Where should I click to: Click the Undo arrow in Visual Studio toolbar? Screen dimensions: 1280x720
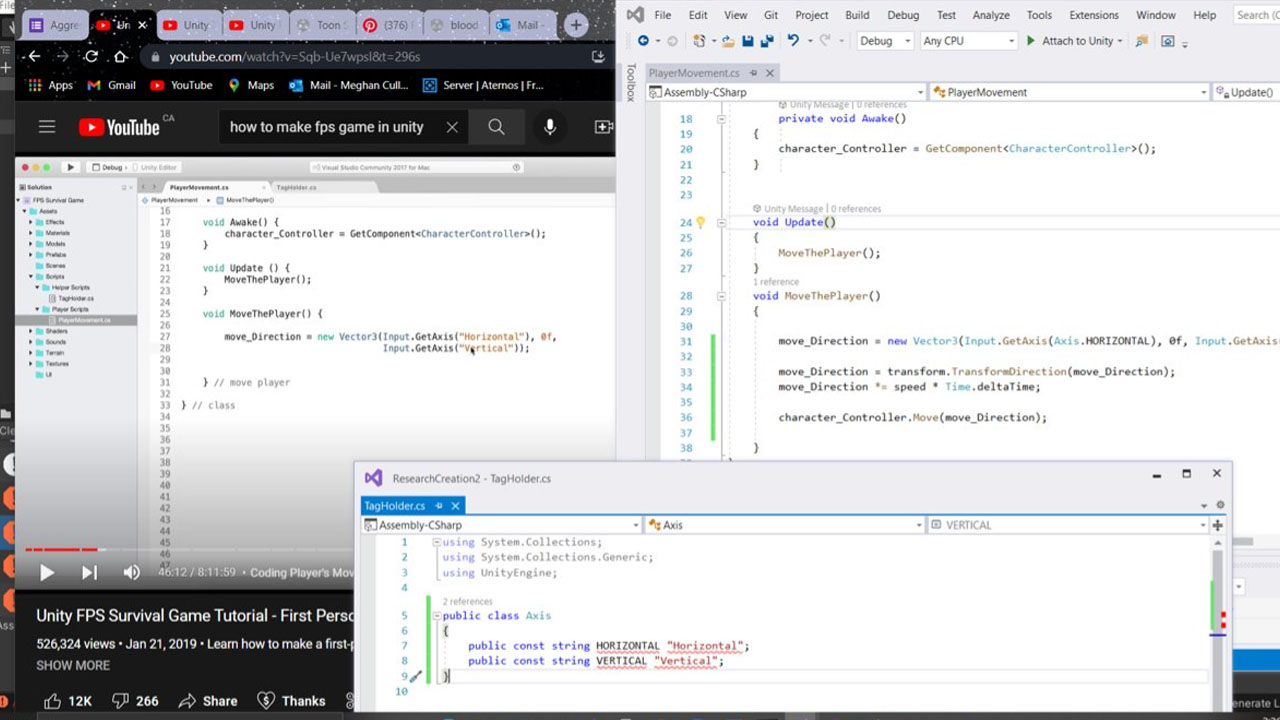[x=793, y=41]
